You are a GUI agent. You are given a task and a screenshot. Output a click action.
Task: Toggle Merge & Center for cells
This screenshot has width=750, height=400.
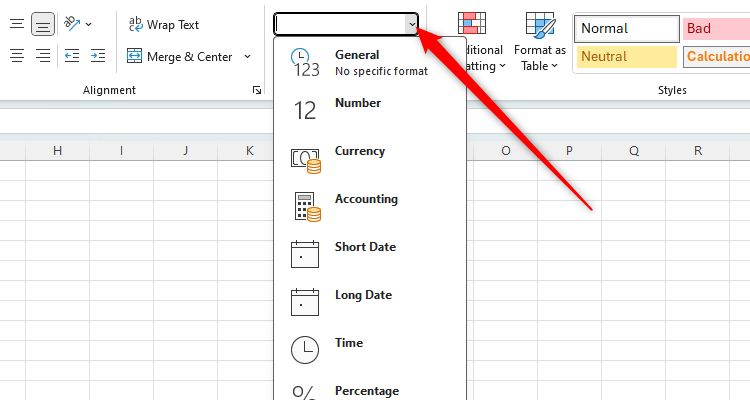[x=180, y=56]
